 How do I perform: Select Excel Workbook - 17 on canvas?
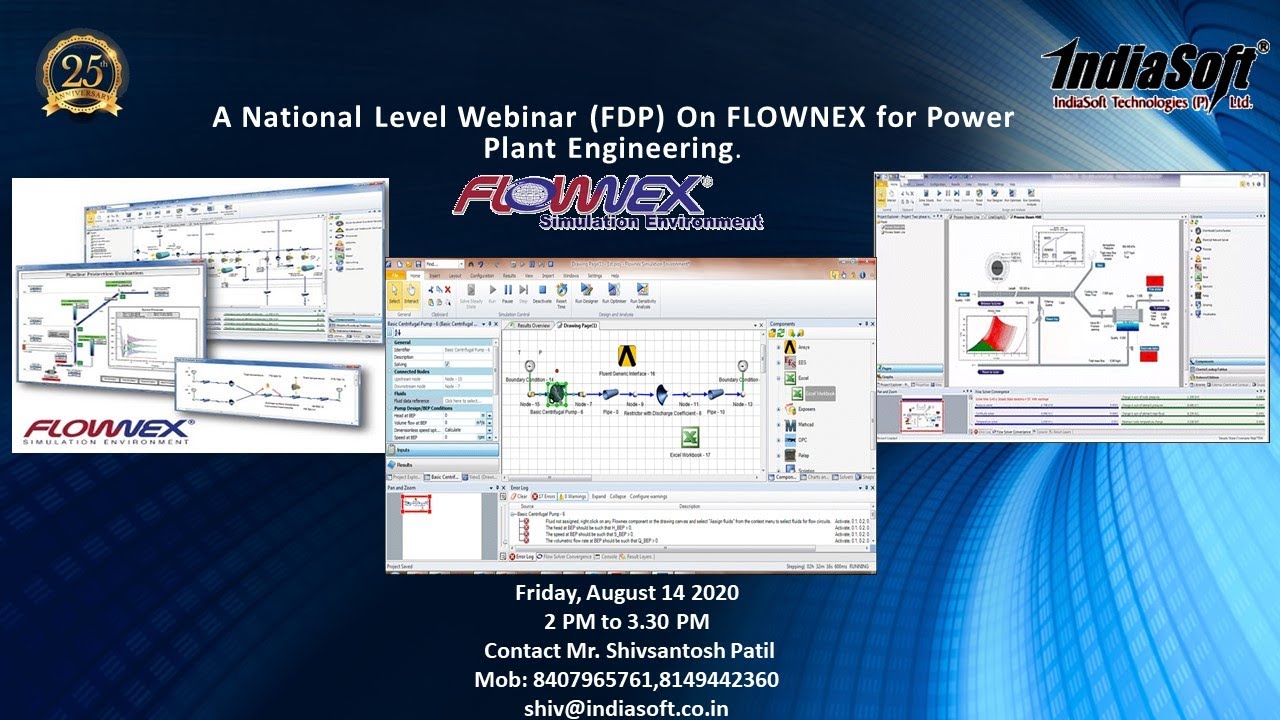pyautogui.click(x=690, y=437)
